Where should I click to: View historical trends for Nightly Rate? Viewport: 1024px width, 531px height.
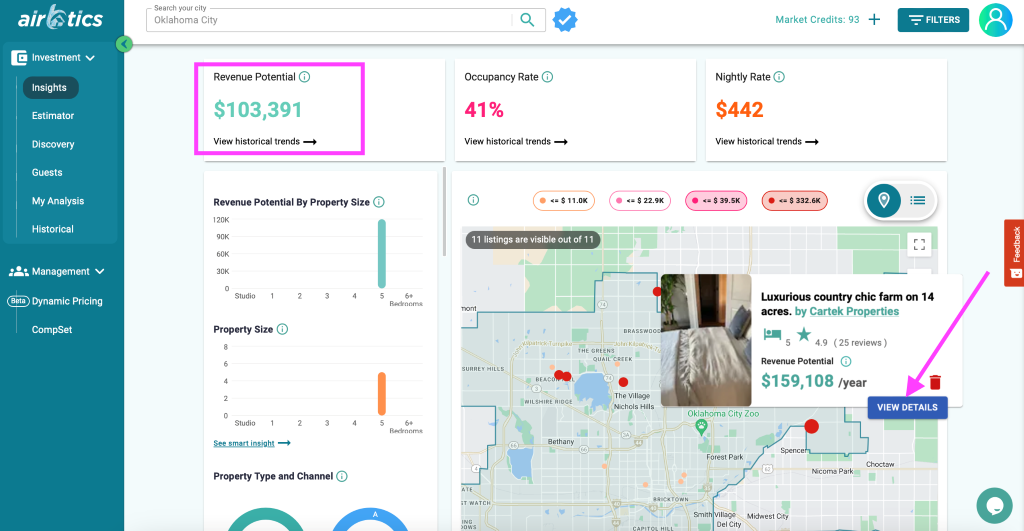(767, 141)
